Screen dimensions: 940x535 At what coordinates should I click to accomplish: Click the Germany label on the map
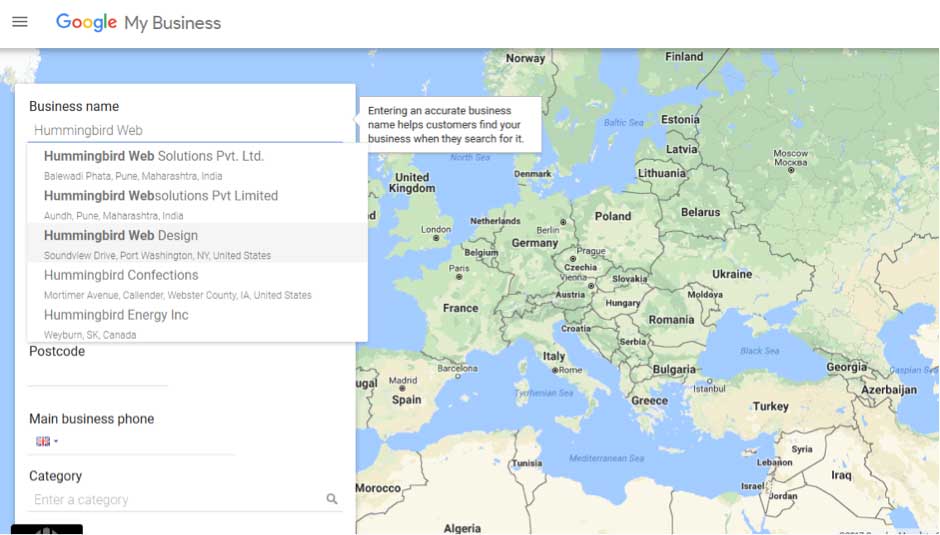pyautogui.click(x=534, y=243)
